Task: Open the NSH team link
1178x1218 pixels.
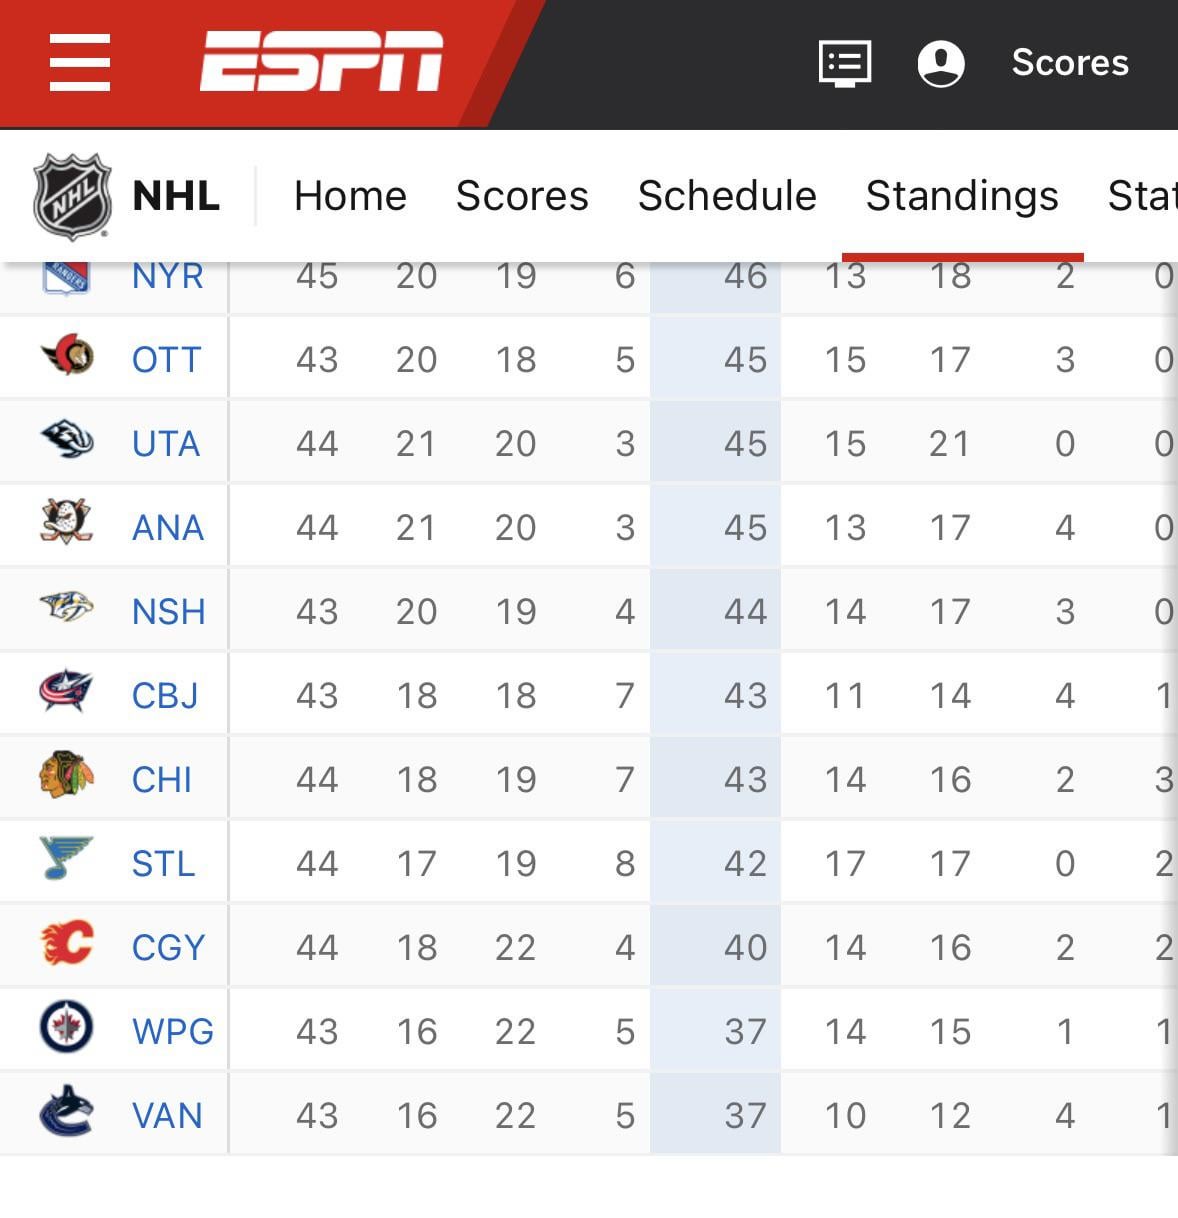Action: tap(168, 612)
